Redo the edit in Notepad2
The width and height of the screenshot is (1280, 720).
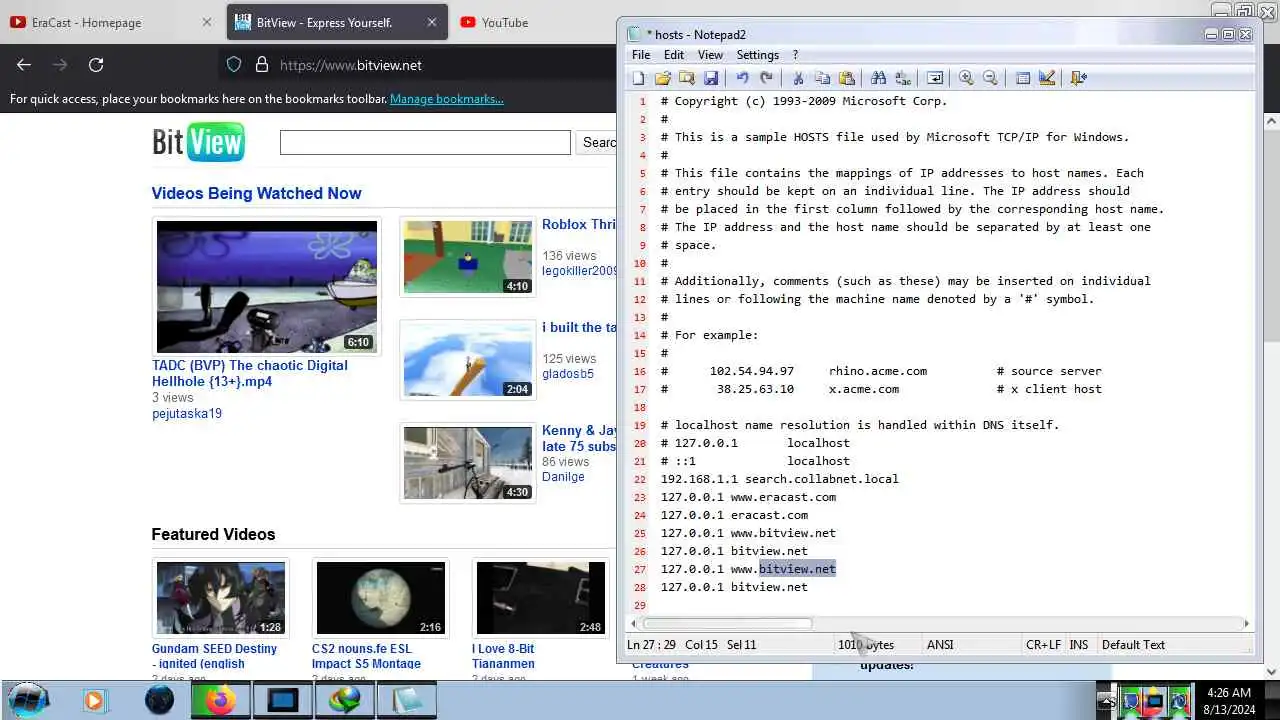[x=766, y=78]
